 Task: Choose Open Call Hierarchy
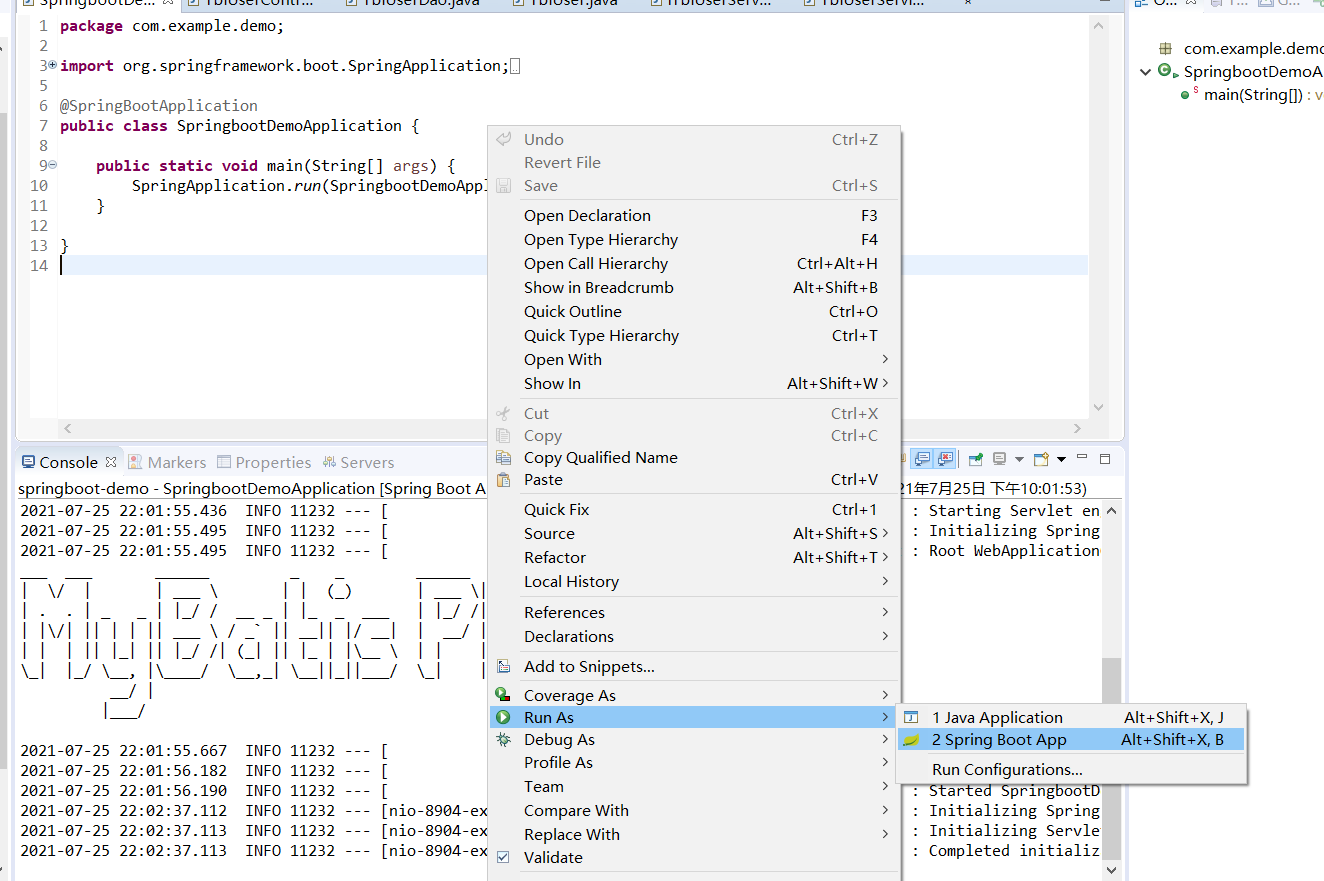[x=694, y=264]
